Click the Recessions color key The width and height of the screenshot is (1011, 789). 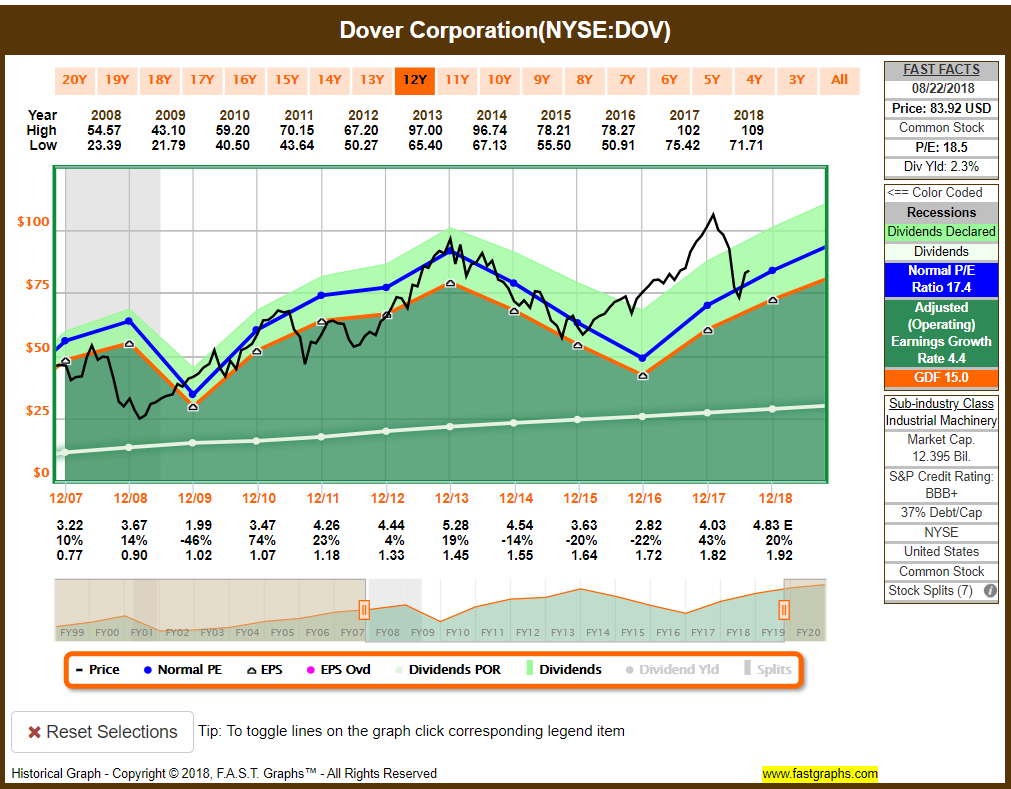tap(941, 213)
